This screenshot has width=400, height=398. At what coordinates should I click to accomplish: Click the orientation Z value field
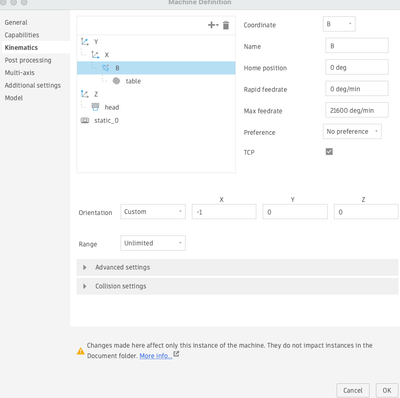[366, 212]
